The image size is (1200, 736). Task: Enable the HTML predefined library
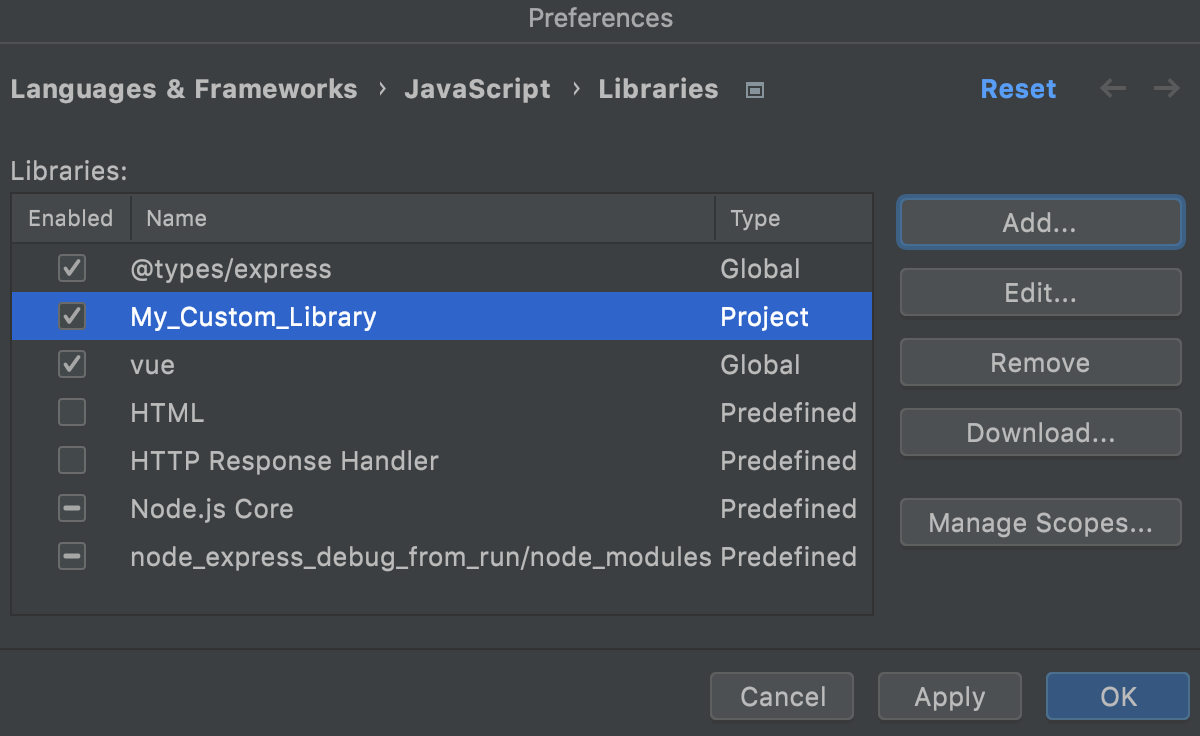71,412
